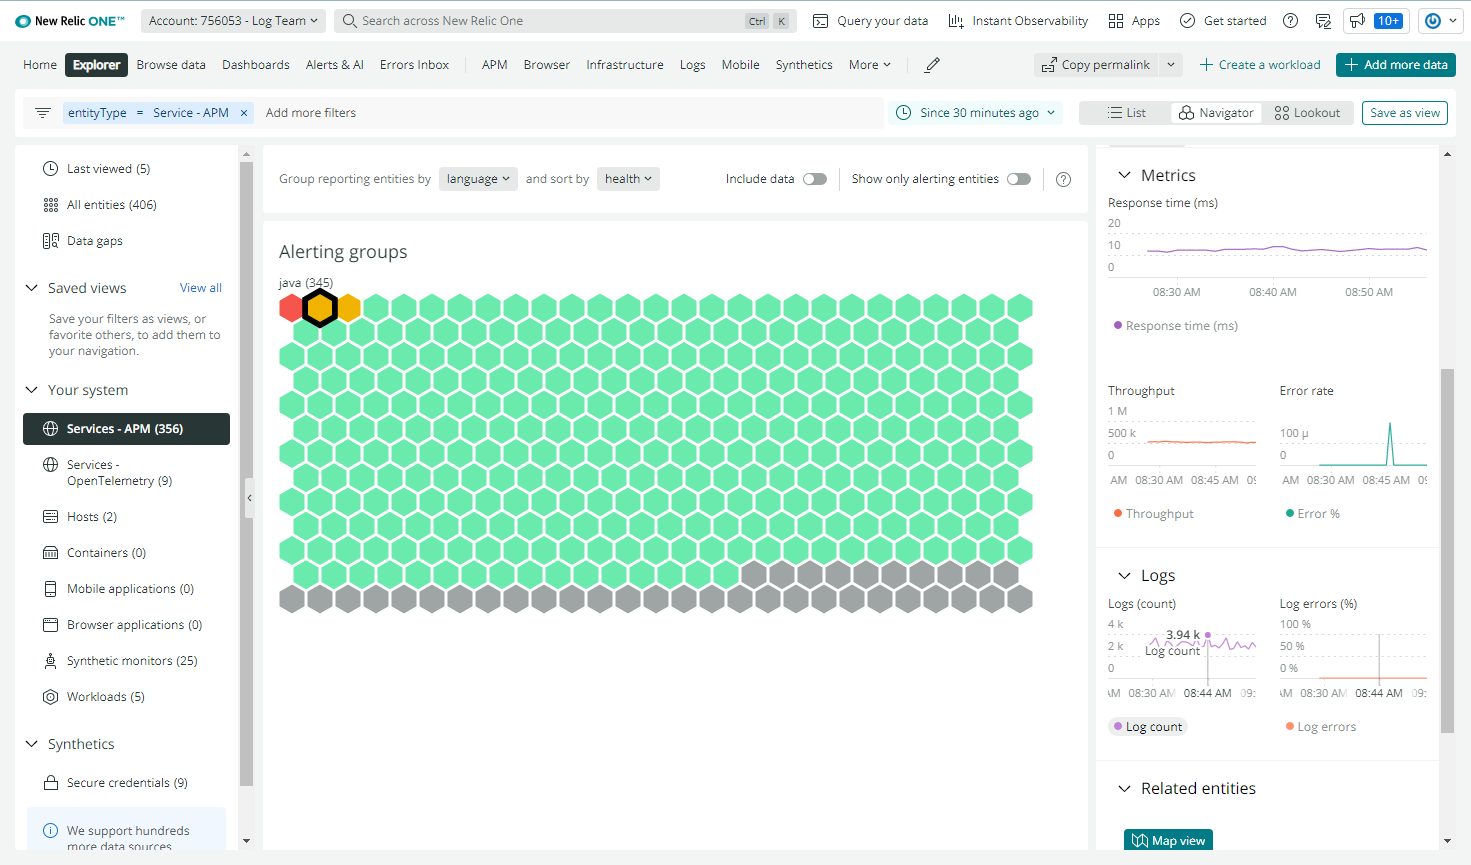Expand the More navigation menu
The width and height of the screenshot is (1471, 865).
click(870, 65)
